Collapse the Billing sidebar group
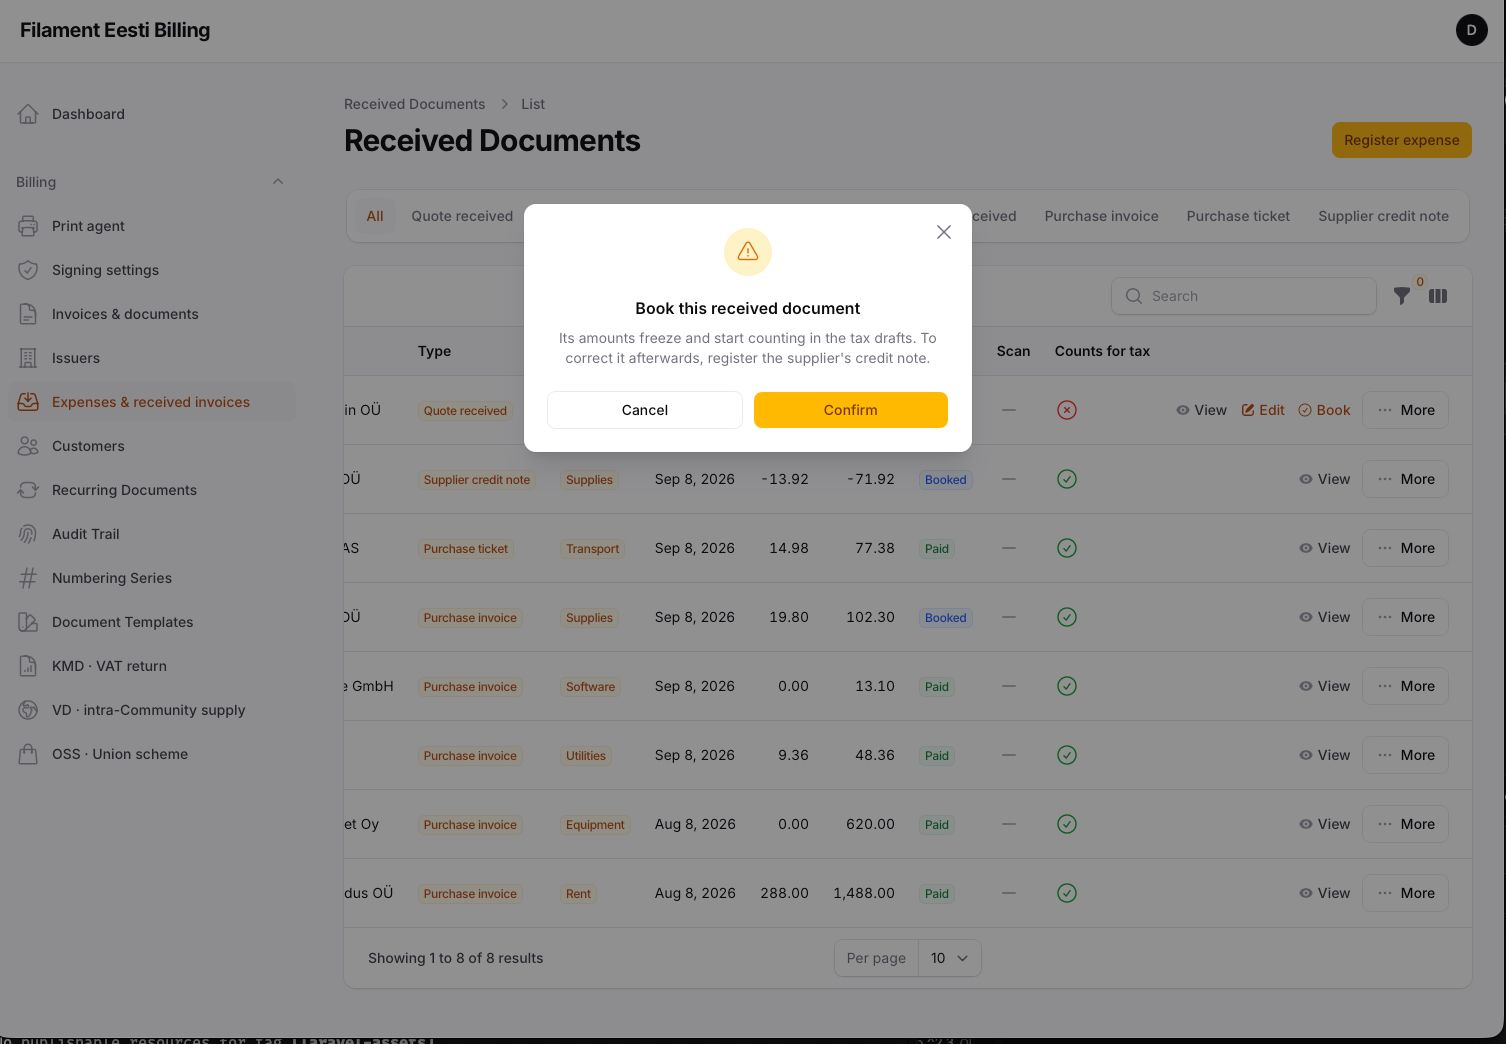1506x1044 pixels. click(278, 182)
